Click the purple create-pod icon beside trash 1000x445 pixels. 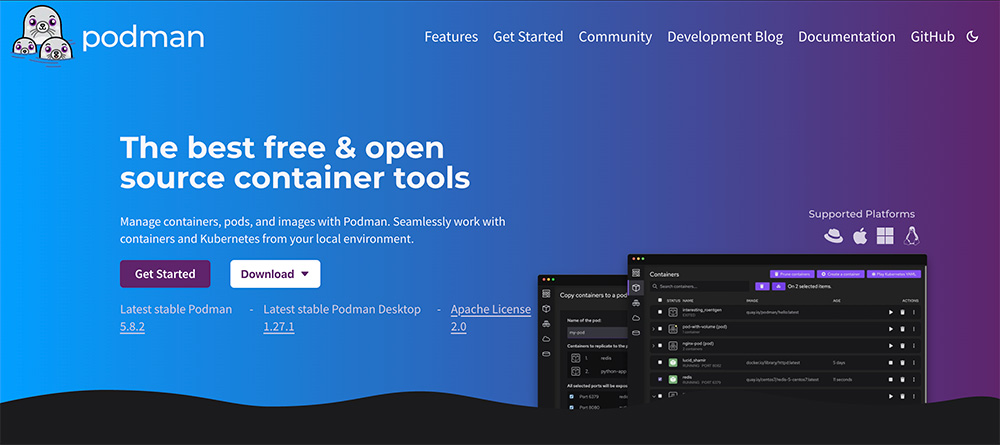tap(779, 286)
